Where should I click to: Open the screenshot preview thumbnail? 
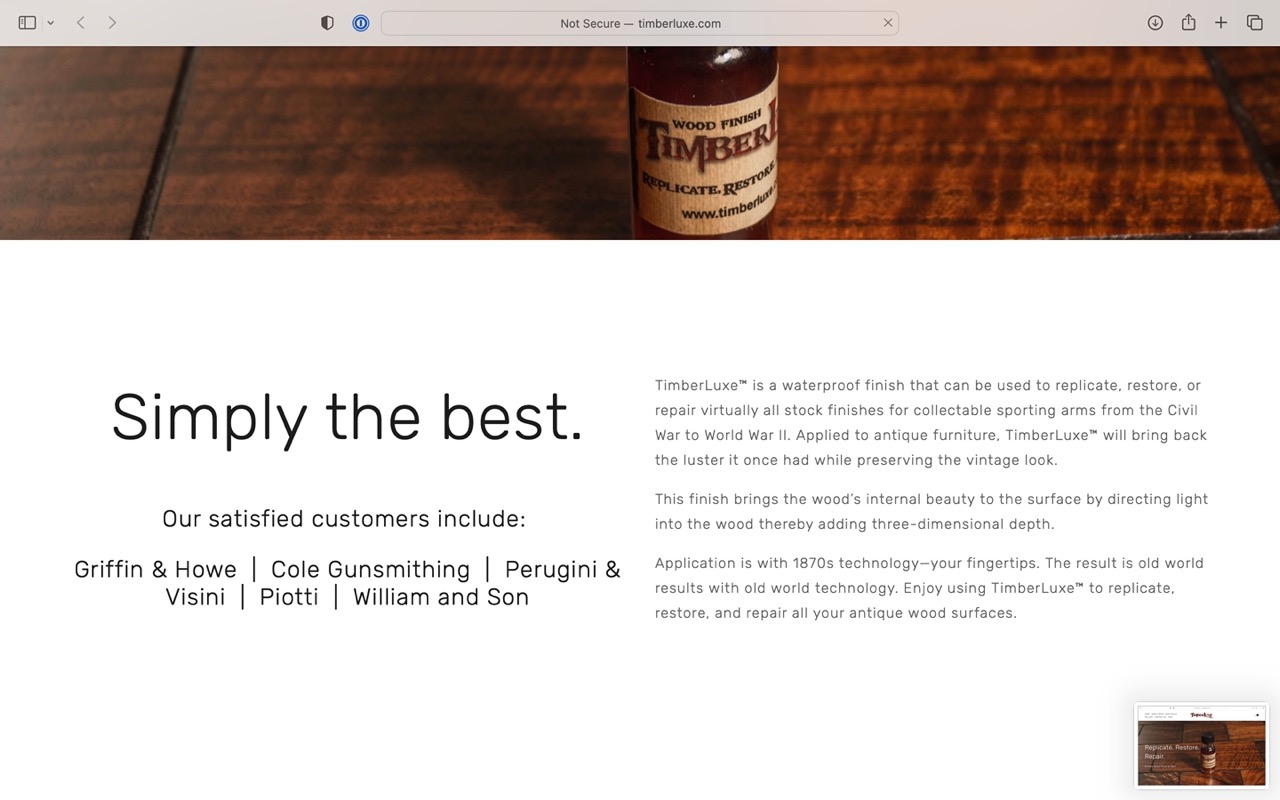coord(1201,746)
